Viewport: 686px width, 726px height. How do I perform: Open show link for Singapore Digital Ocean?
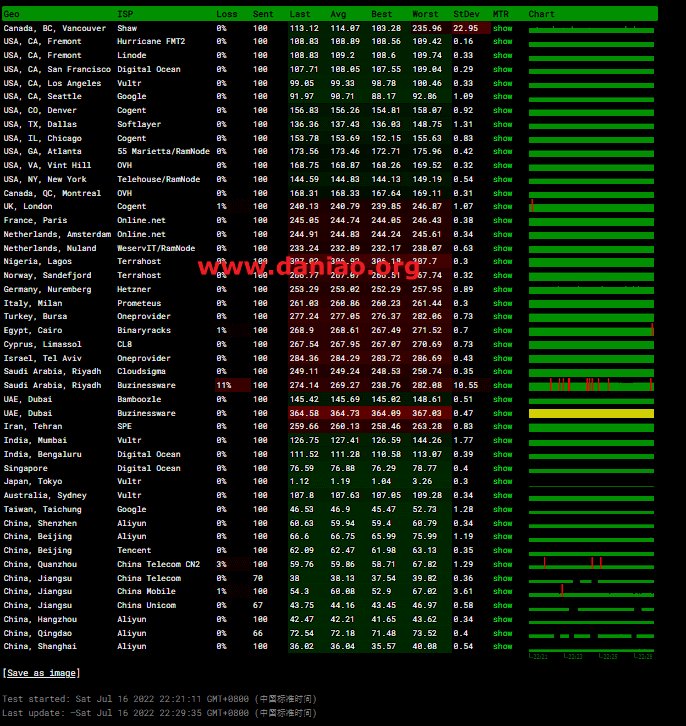point(502,468)
